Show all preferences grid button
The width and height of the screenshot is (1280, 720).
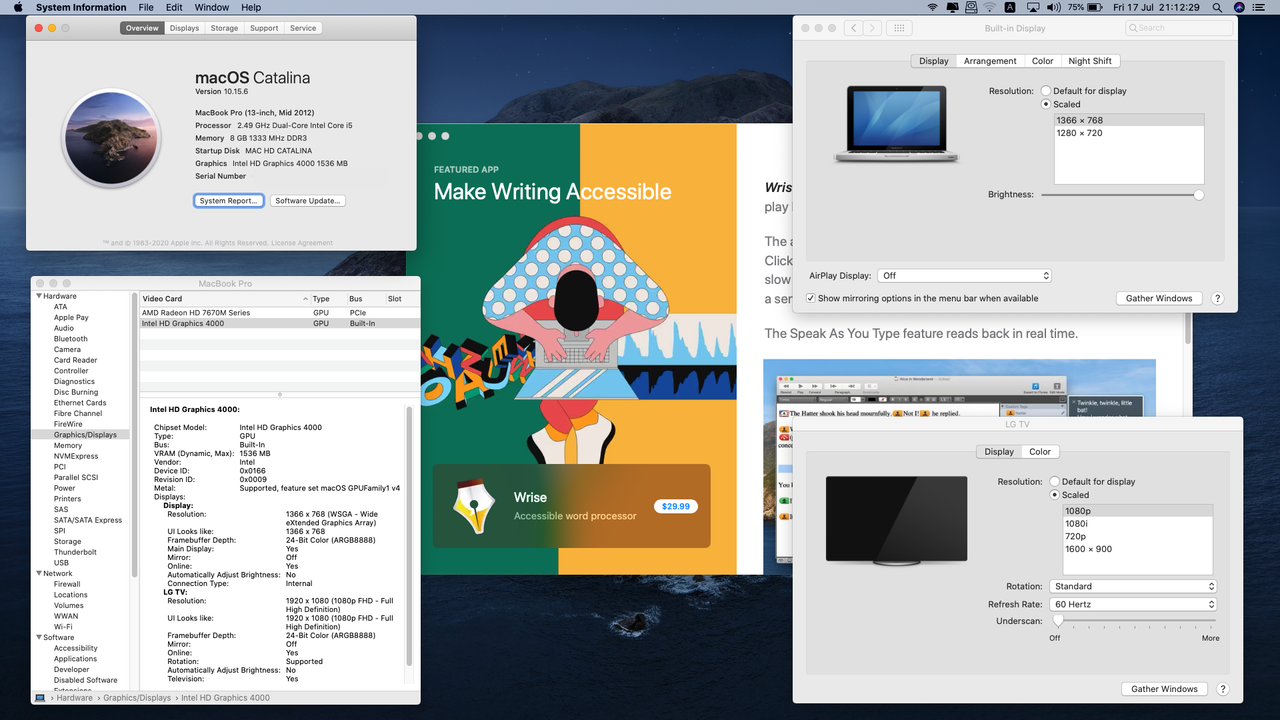pyautogui.click(x=899, y=28)
